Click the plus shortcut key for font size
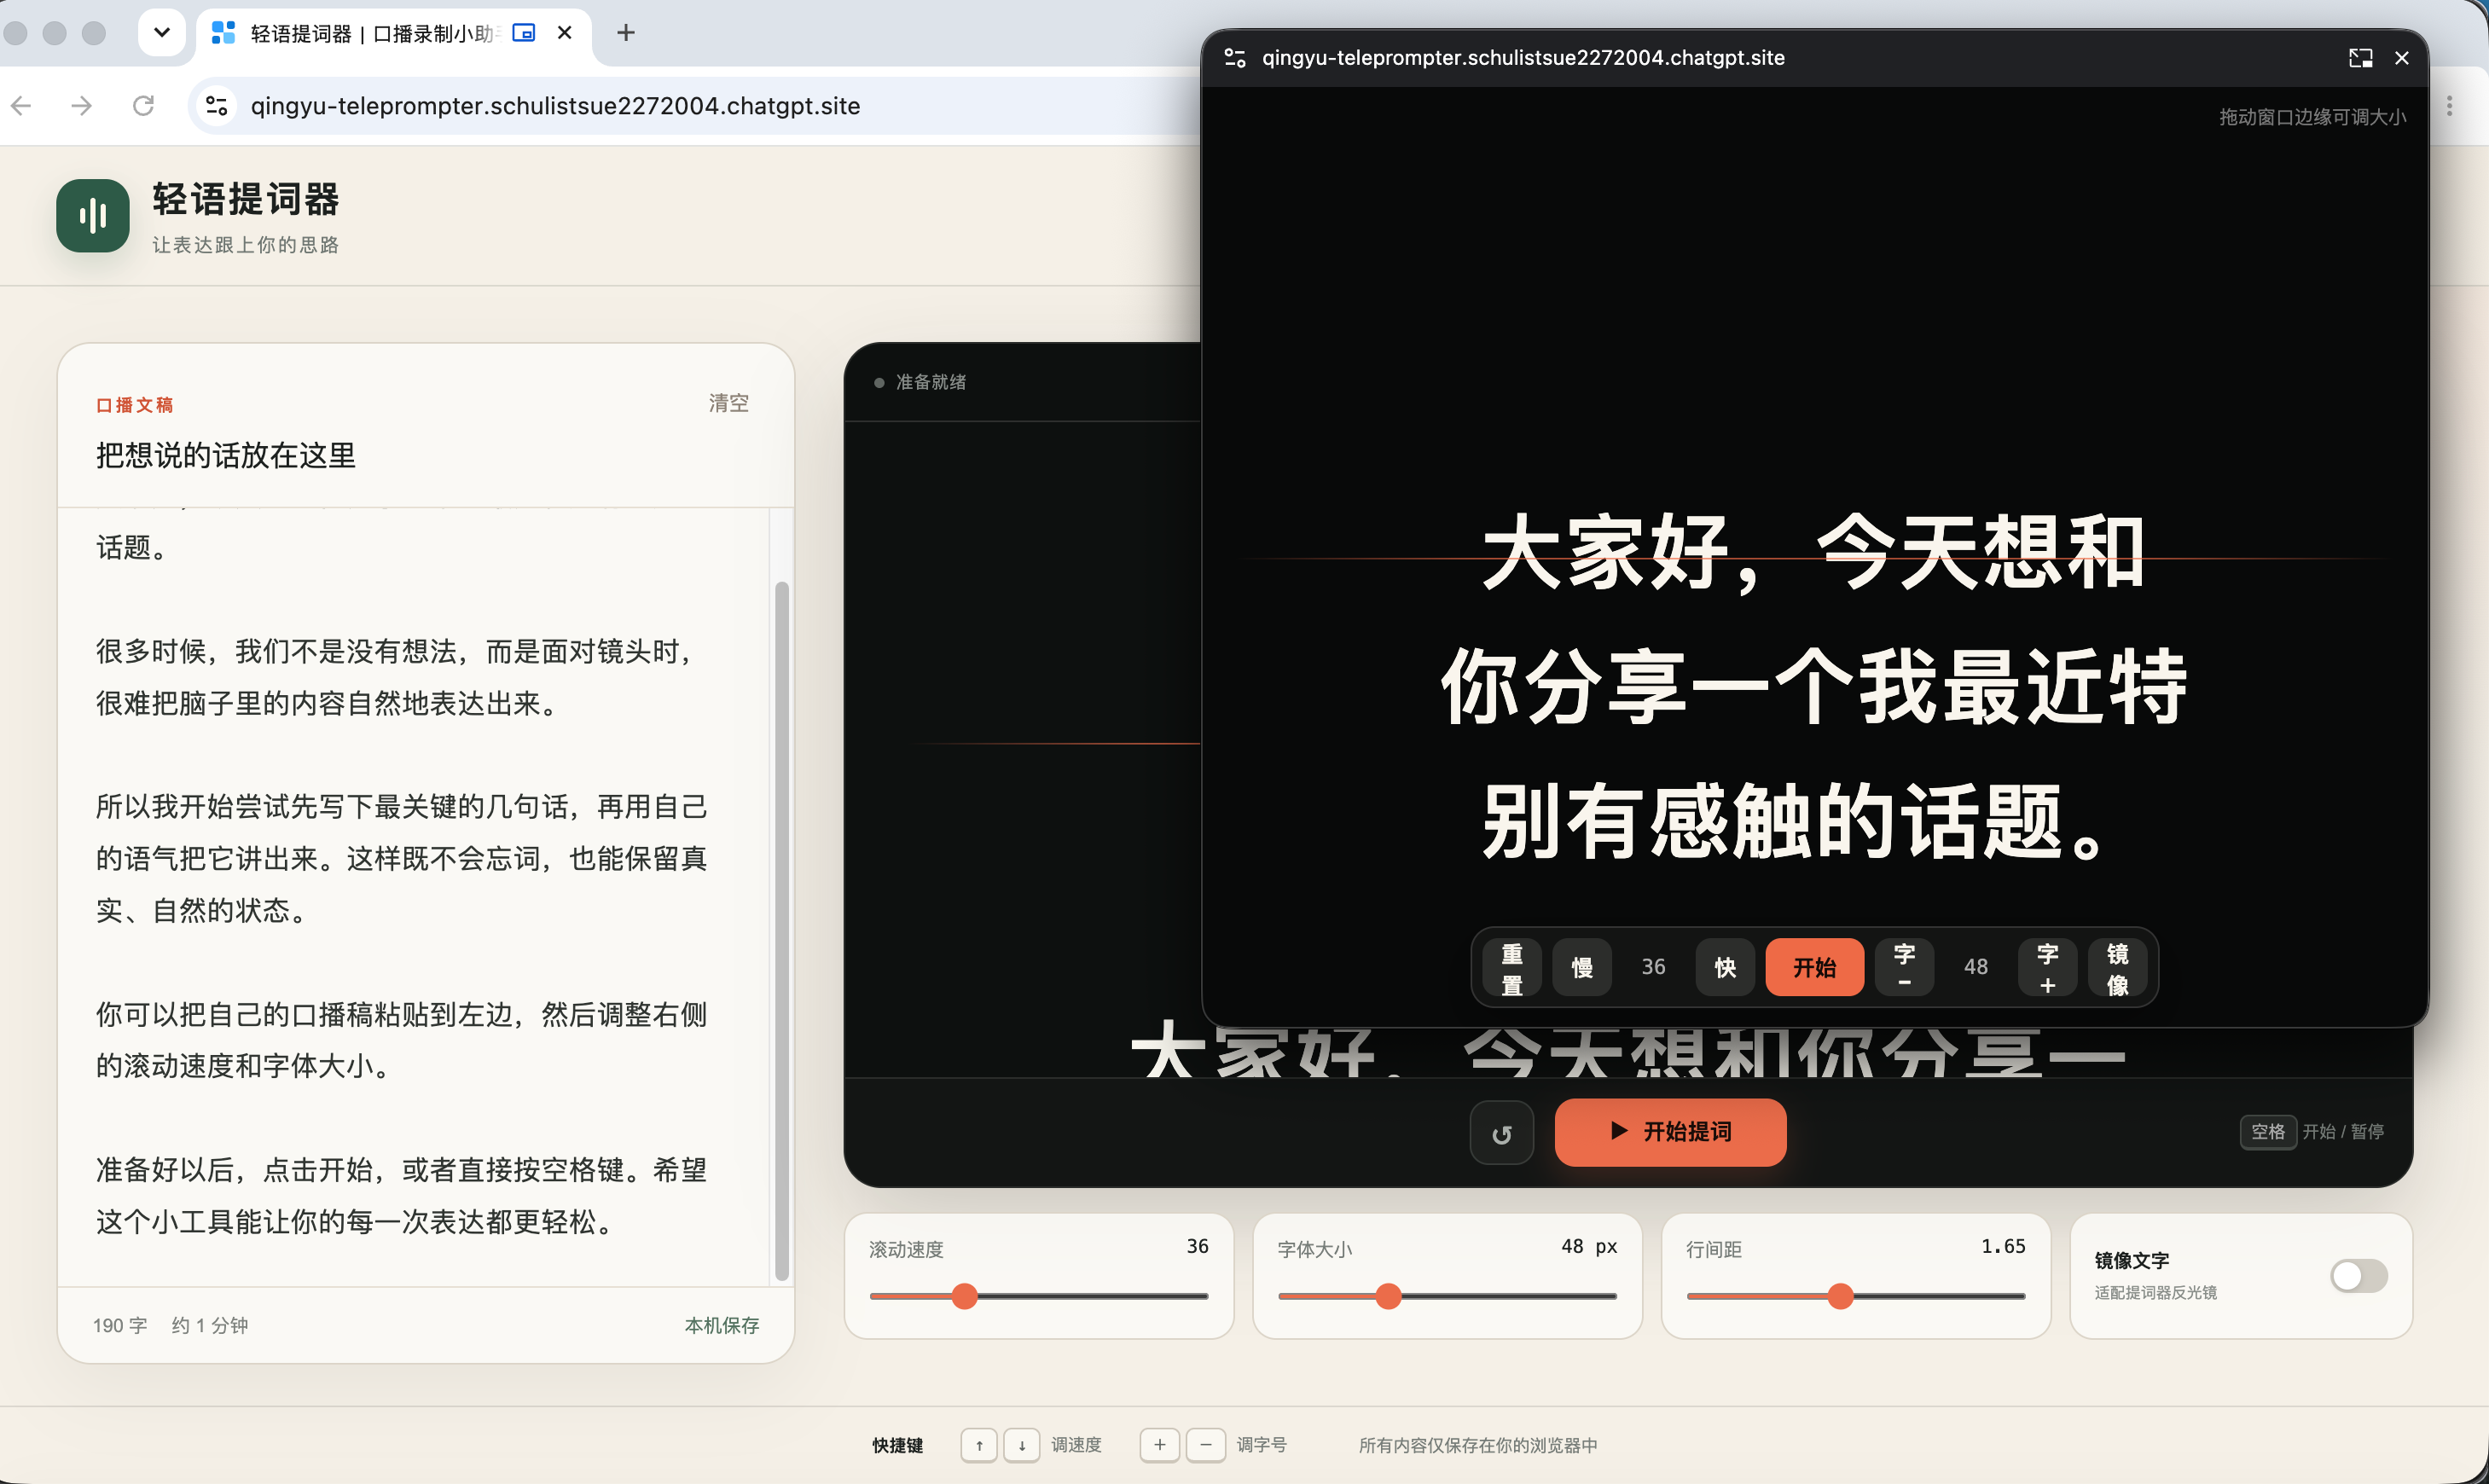 pyautogui.click(x=1159, y=1445)
